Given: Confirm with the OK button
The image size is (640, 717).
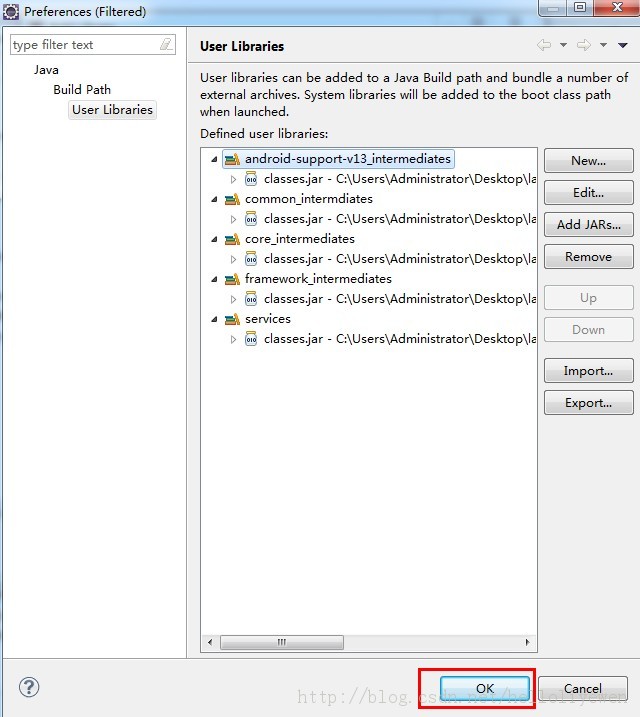Looking at the screenshot, I should [x=485, y=688].
